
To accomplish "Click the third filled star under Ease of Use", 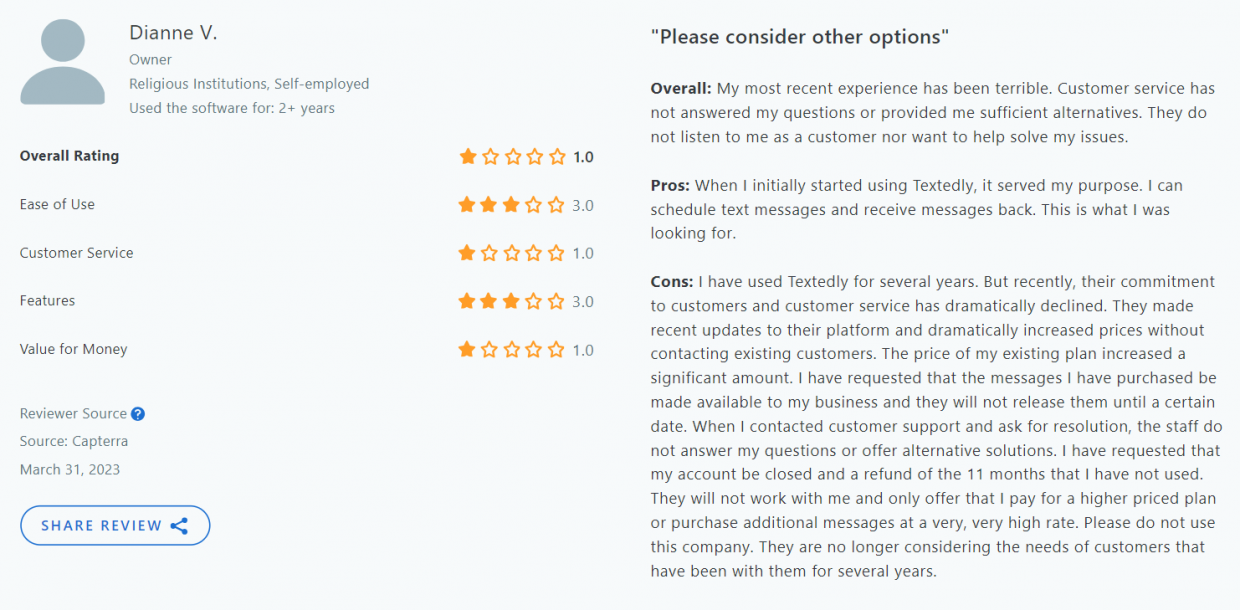I will (x=512, y=204).
